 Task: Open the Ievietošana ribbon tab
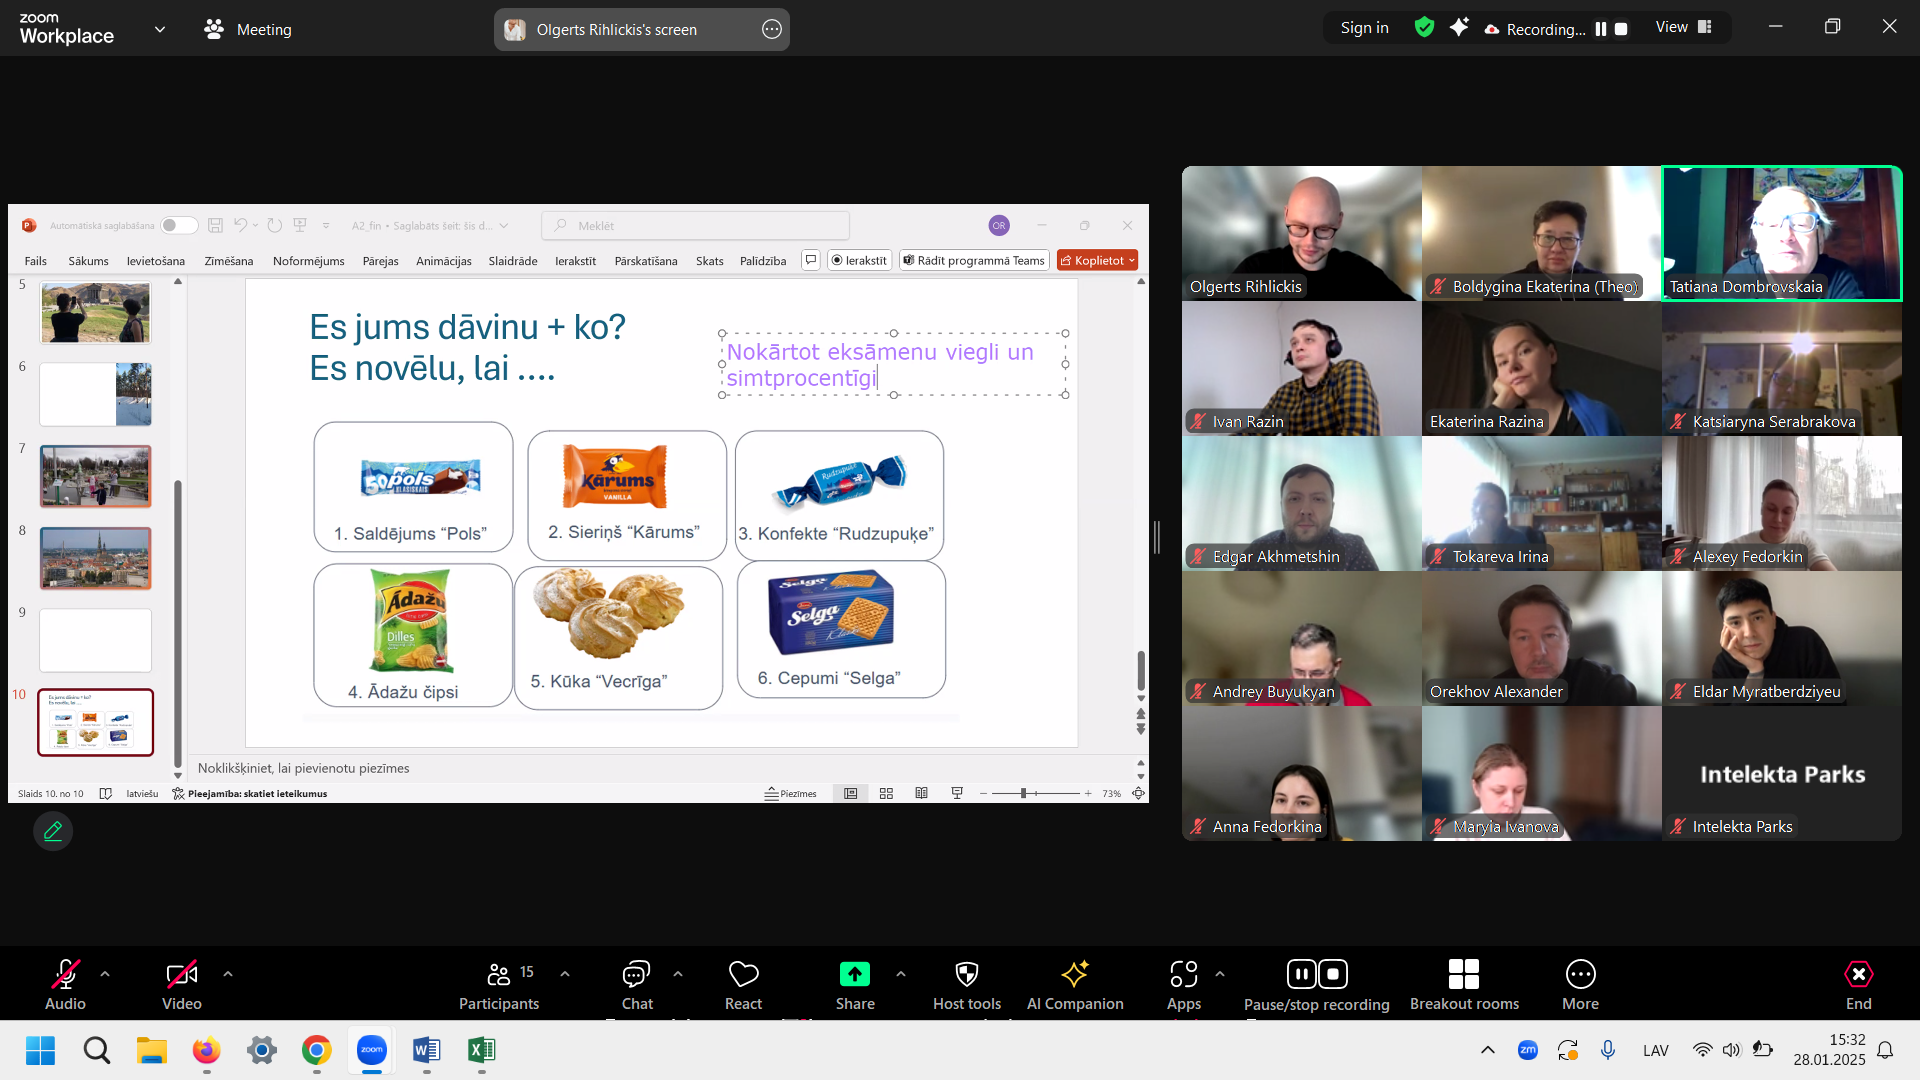click(x=155, y=261)
